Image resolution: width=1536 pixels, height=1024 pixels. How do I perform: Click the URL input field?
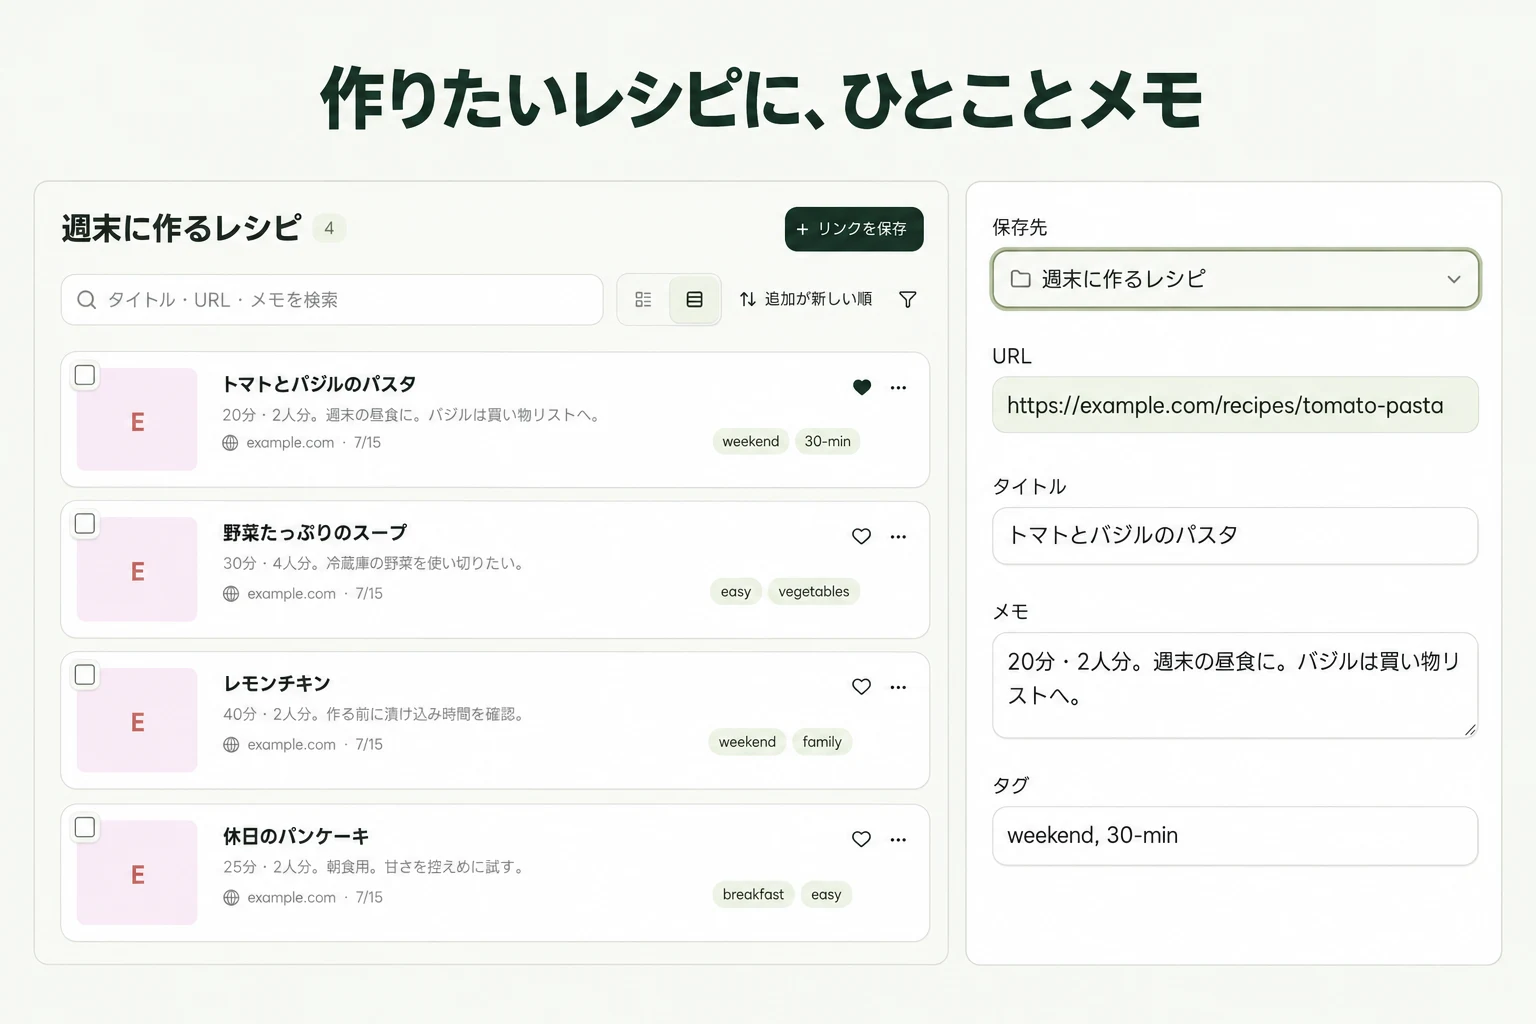[1235, 405]
